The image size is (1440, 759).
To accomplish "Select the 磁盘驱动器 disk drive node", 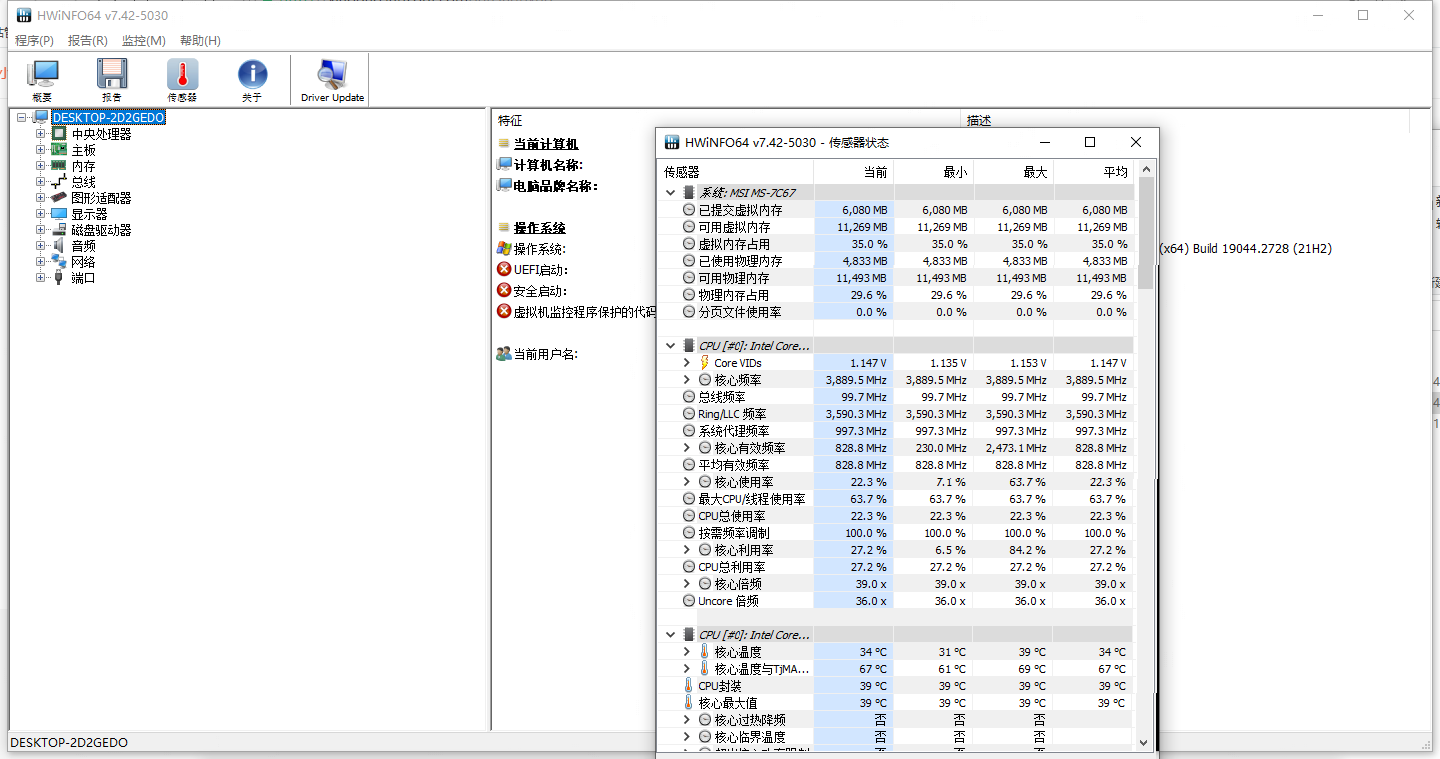I will 100,230.
